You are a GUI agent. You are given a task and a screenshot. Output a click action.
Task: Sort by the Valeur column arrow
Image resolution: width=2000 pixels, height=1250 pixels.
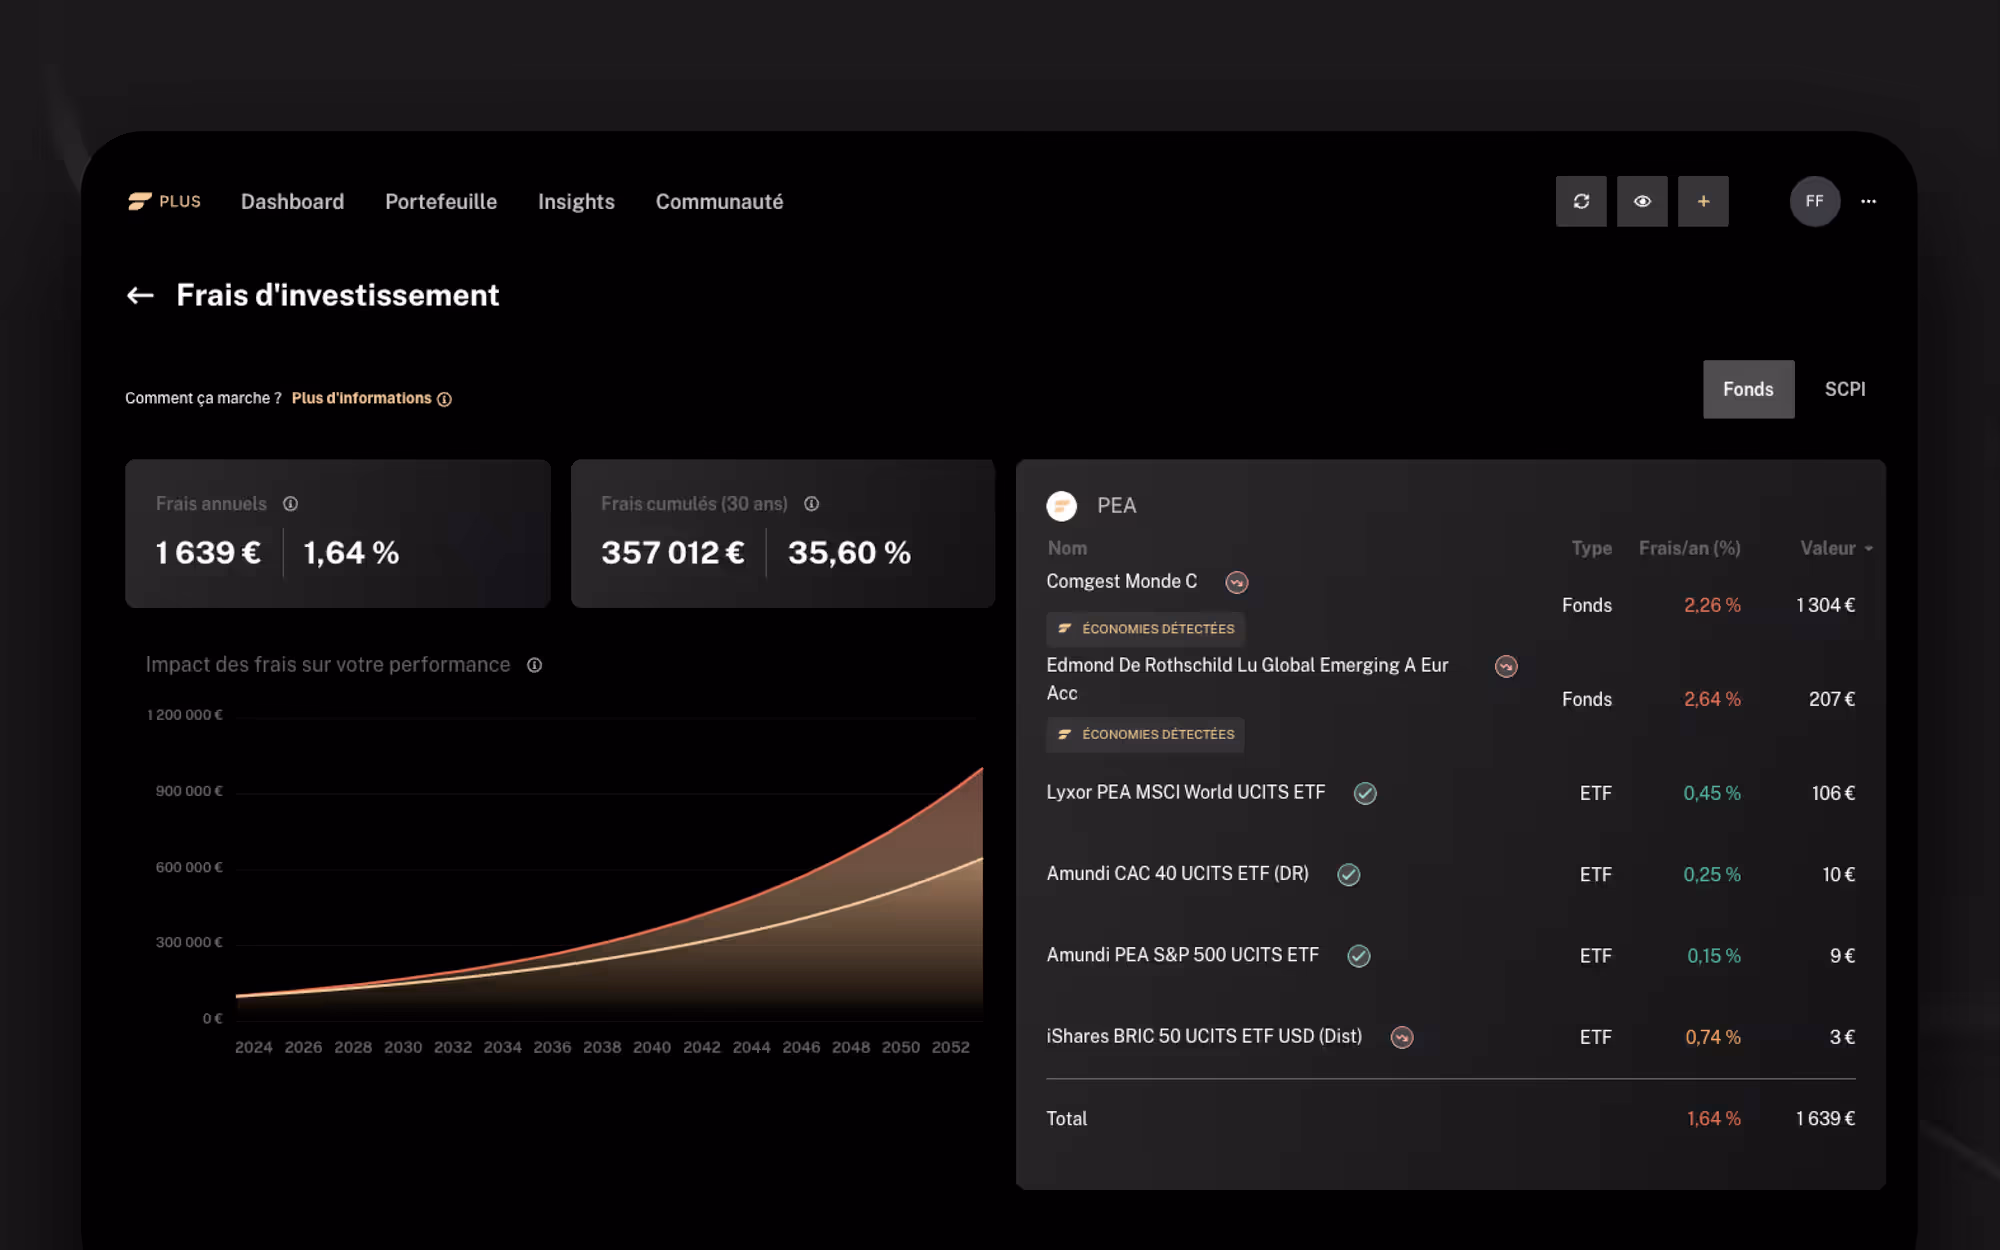pos(1868,549)
